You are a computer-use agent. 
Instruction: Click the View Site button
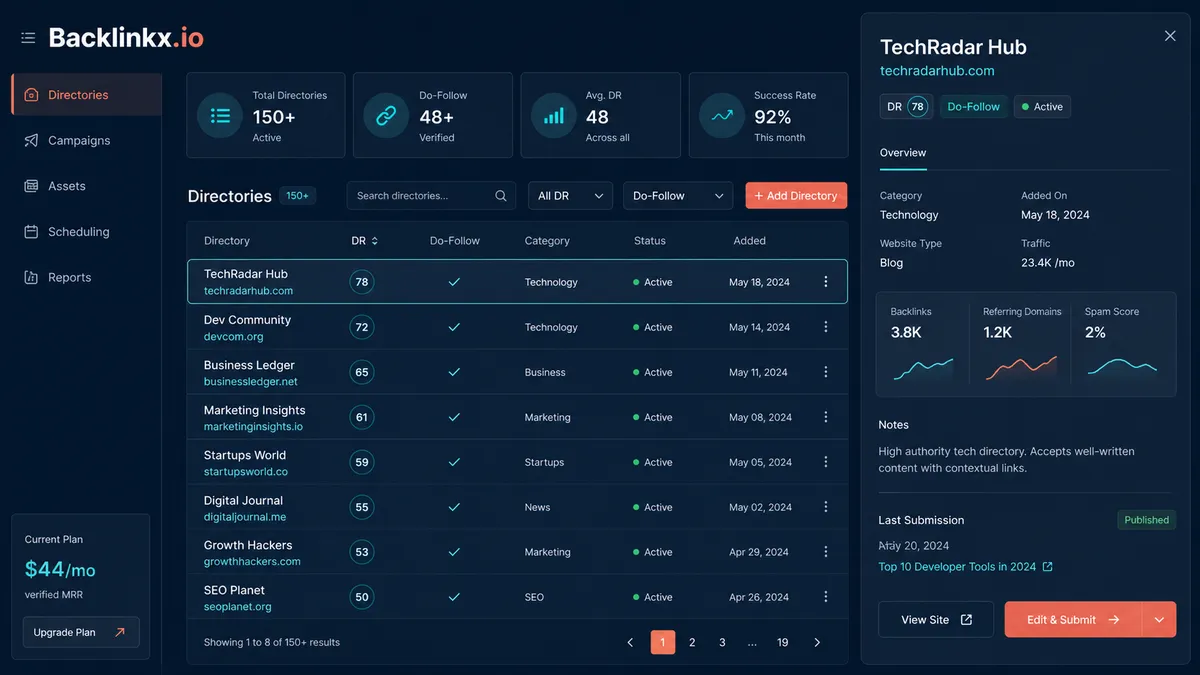click(x=936, y=620)
